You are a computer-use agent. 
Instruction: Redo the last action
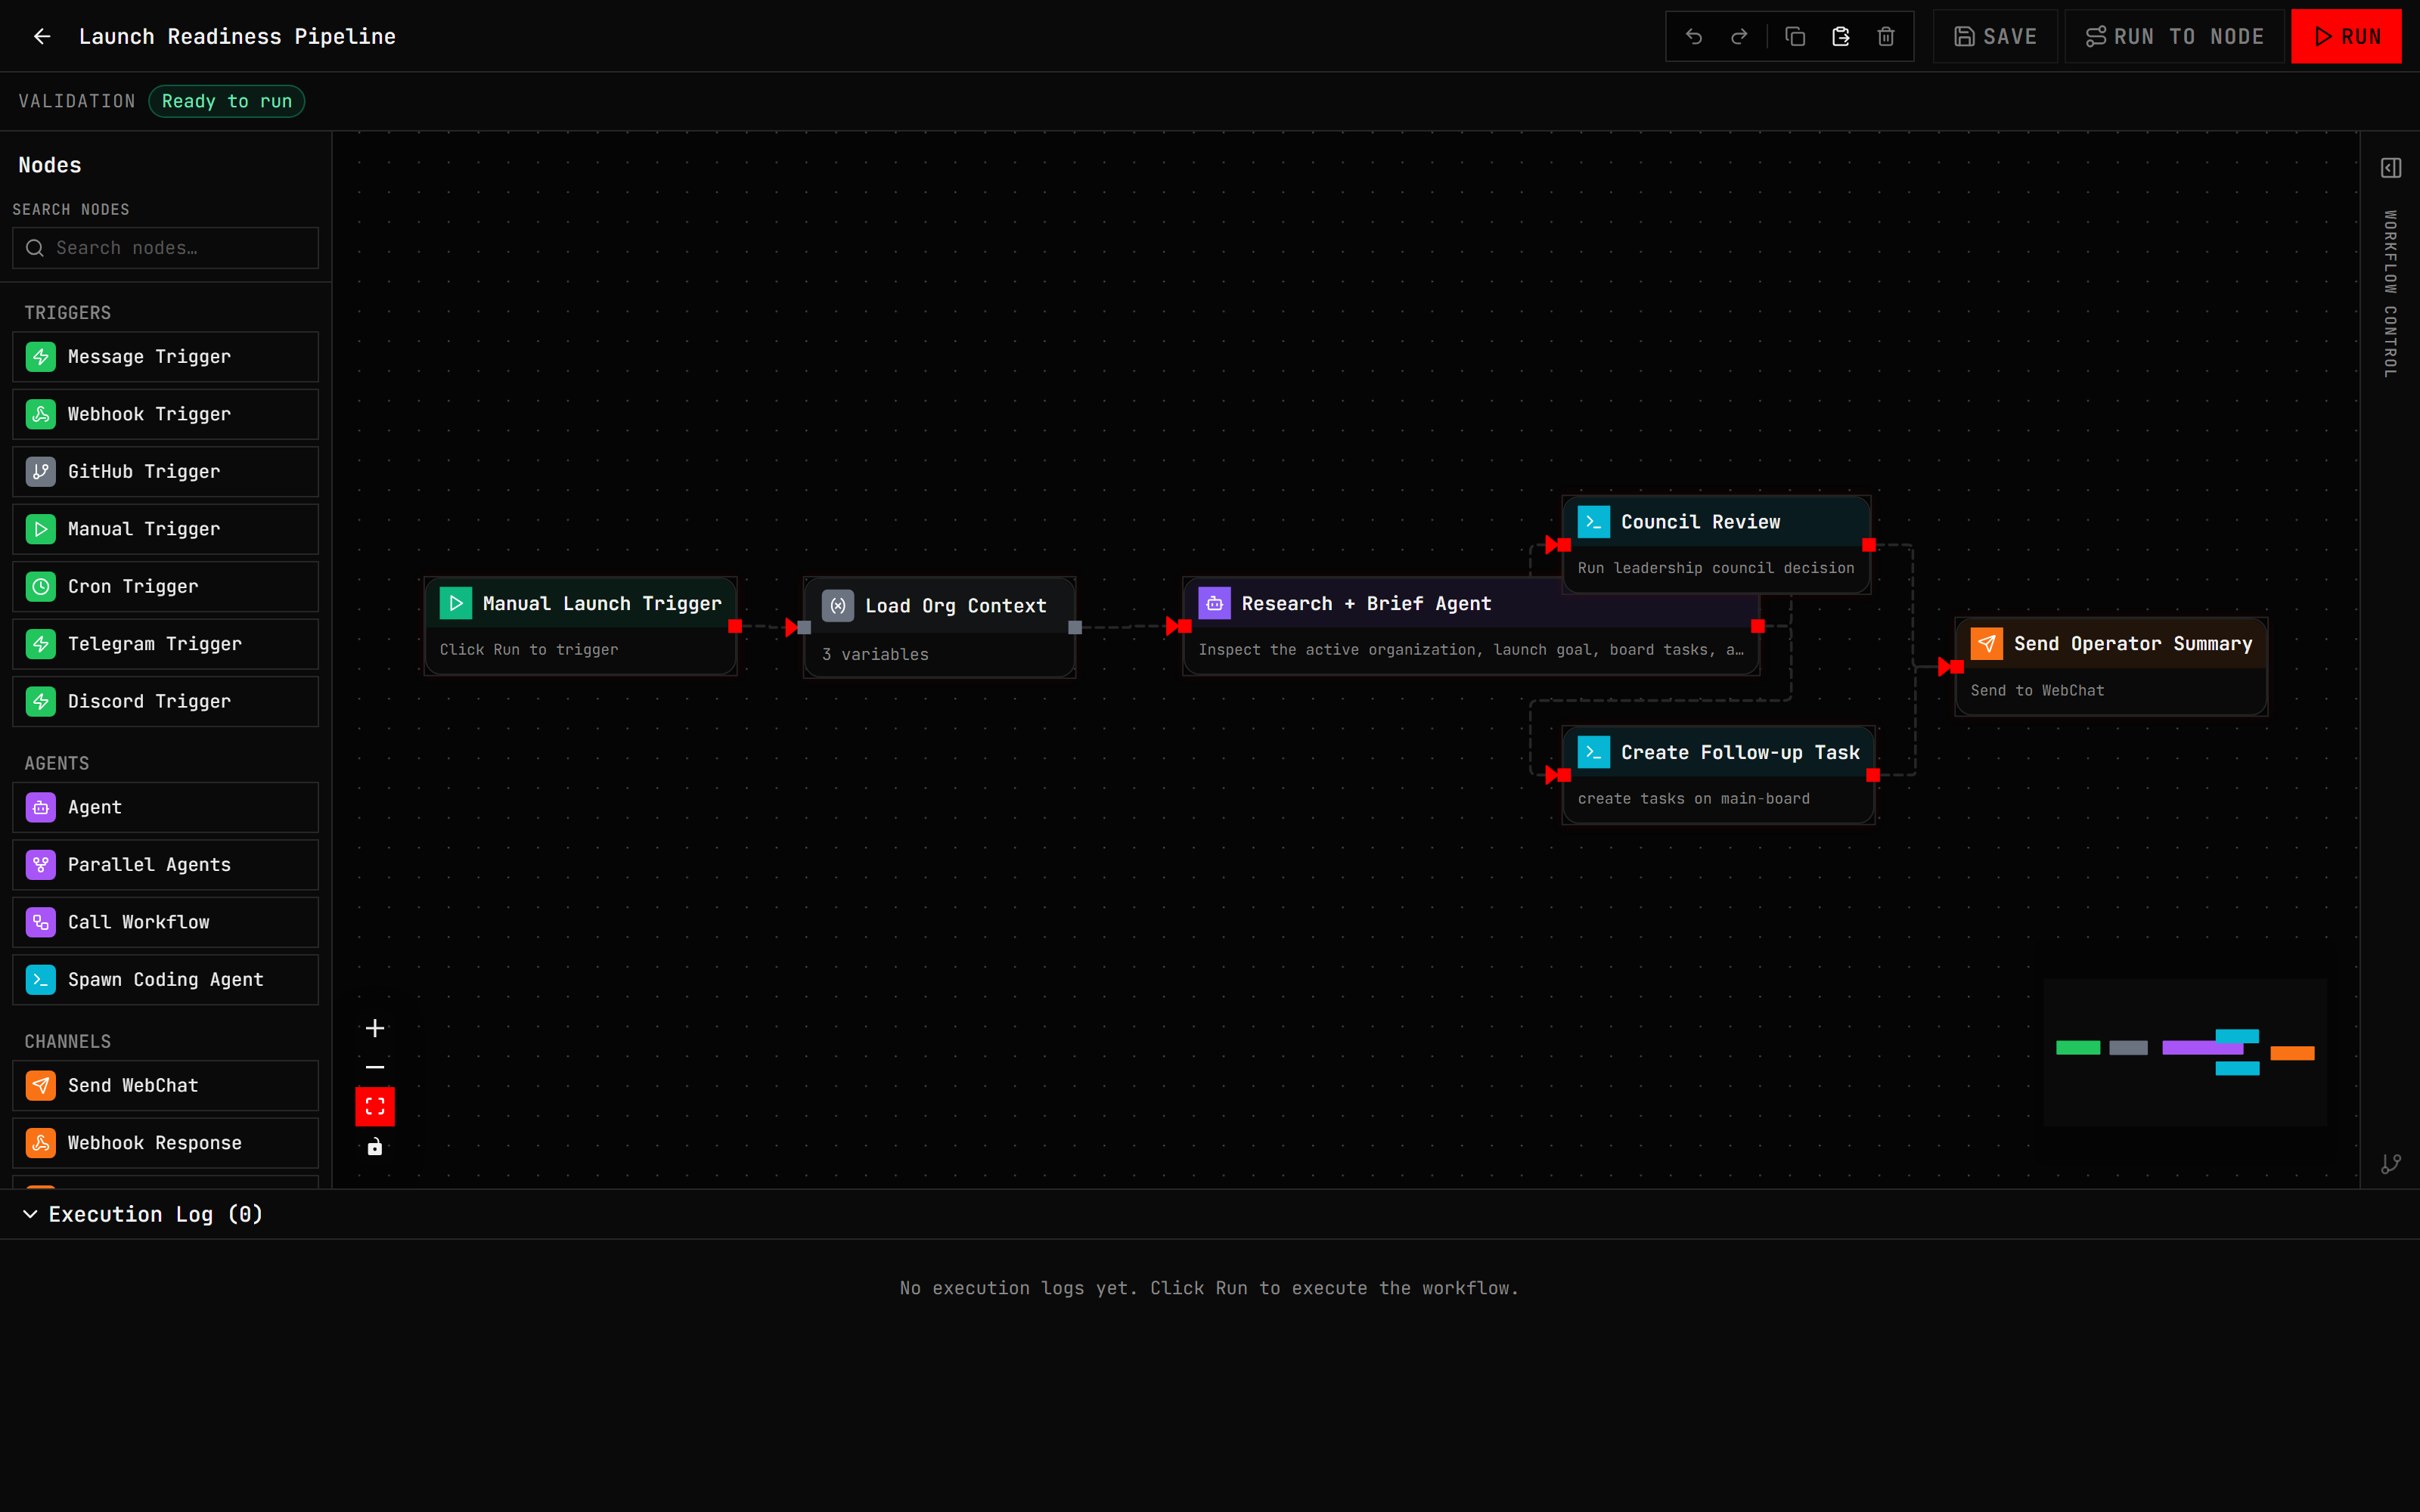(1739, 36)
